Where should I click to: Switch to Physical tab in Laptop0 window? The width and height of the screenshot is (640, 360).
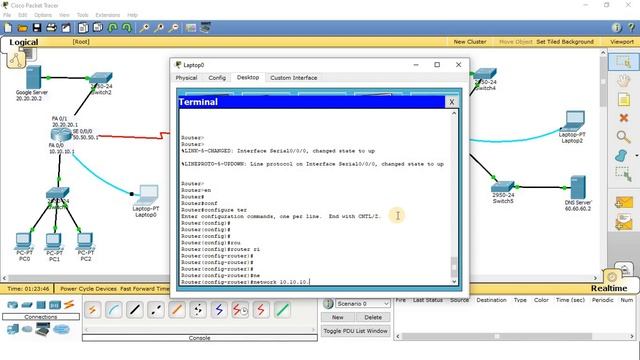pyautogui.click(x=186, y=78)
